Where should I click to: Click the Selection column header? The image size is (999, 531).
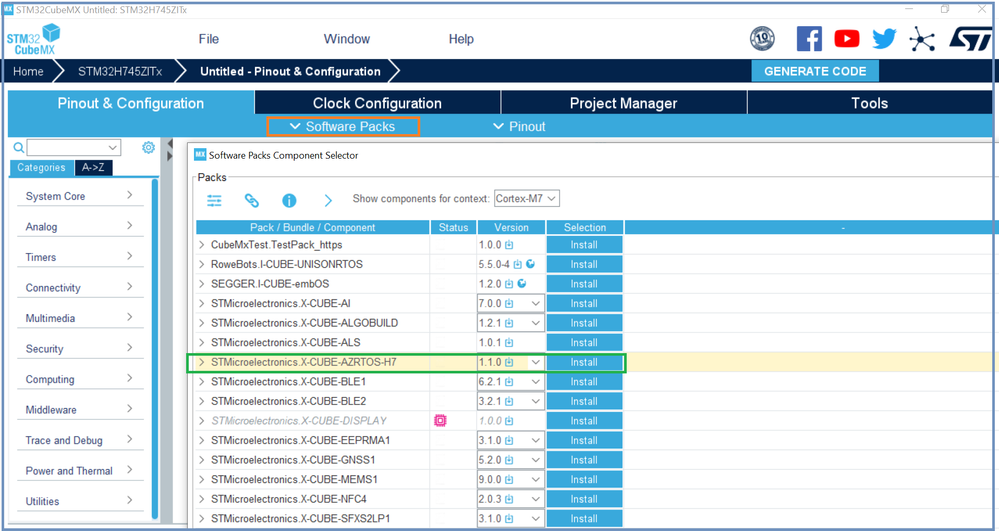585,228
